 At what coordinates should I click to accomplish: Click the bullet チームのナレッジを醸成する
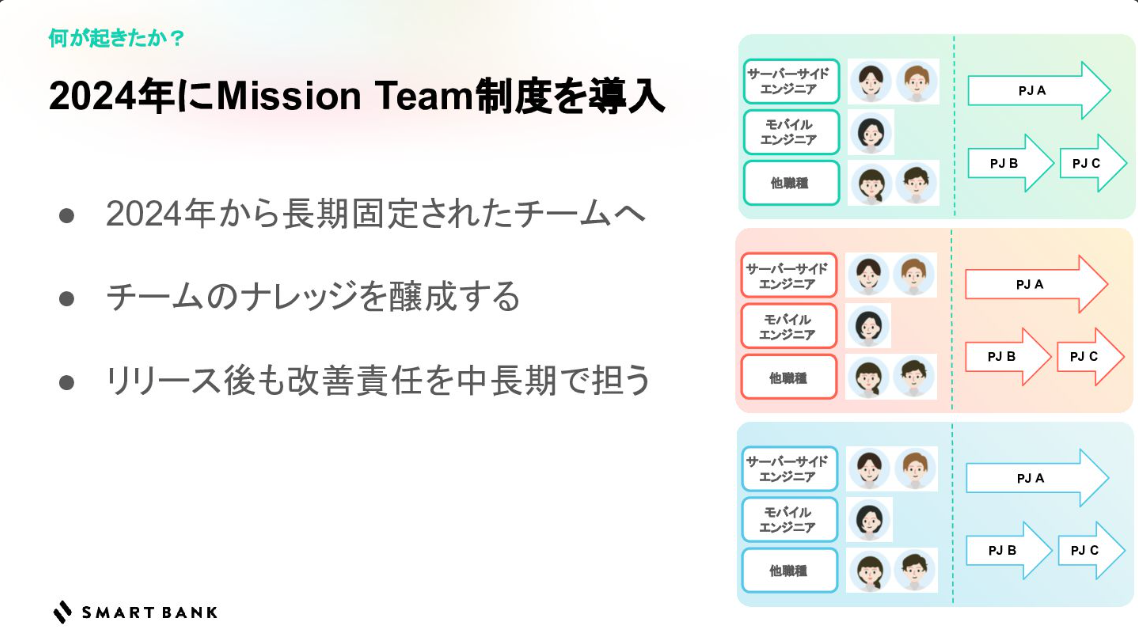click(x=313, y=297)
